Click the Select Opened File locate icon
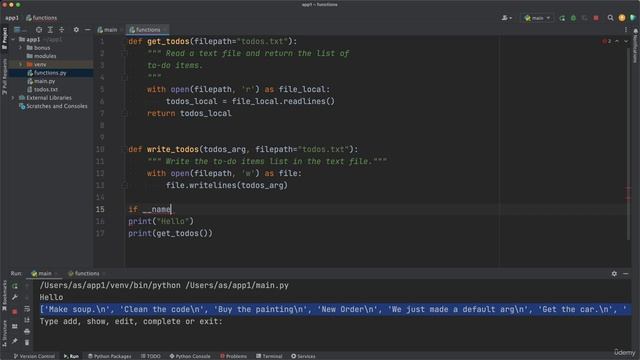This screenshot has height=360, width=640. pyautogui.click(x=39, y=30)
